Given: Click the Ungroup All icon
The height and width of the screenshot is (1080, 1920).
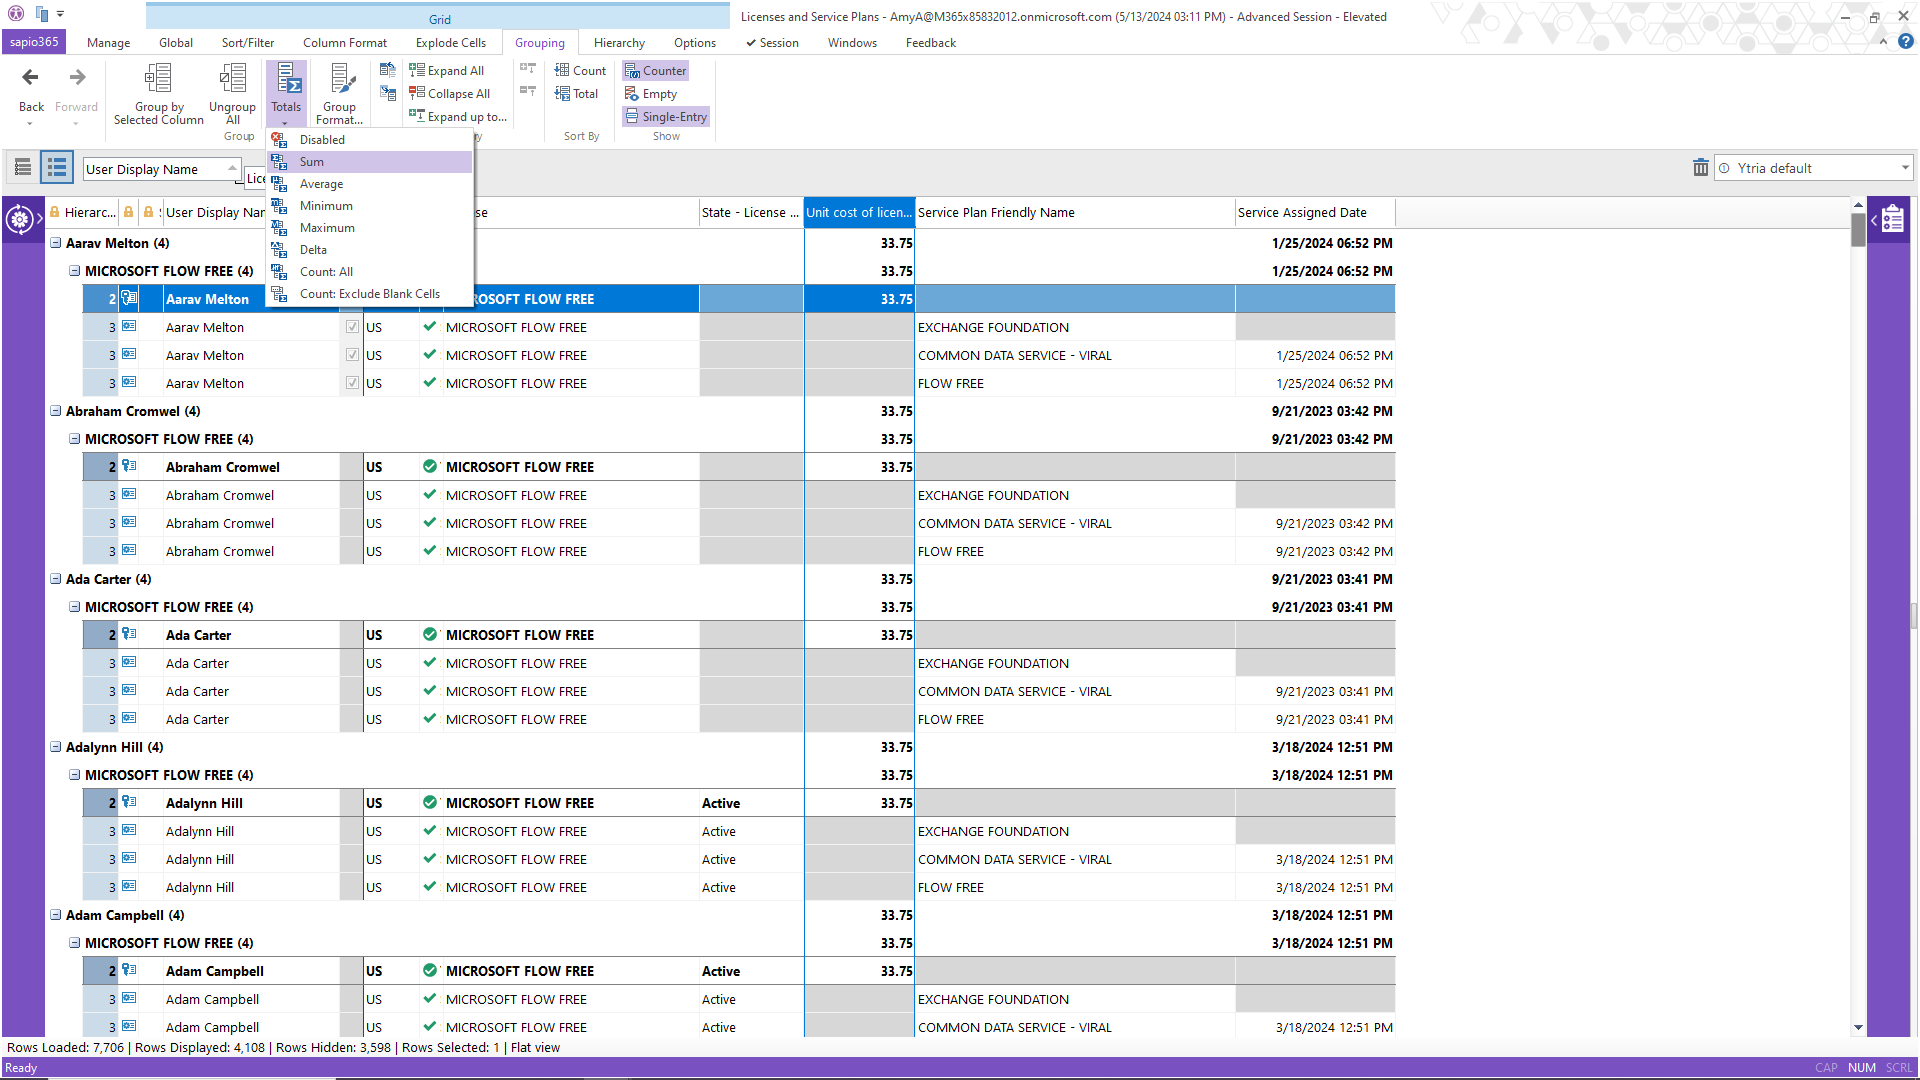Looking at the screenshot, I should (232, 78).
